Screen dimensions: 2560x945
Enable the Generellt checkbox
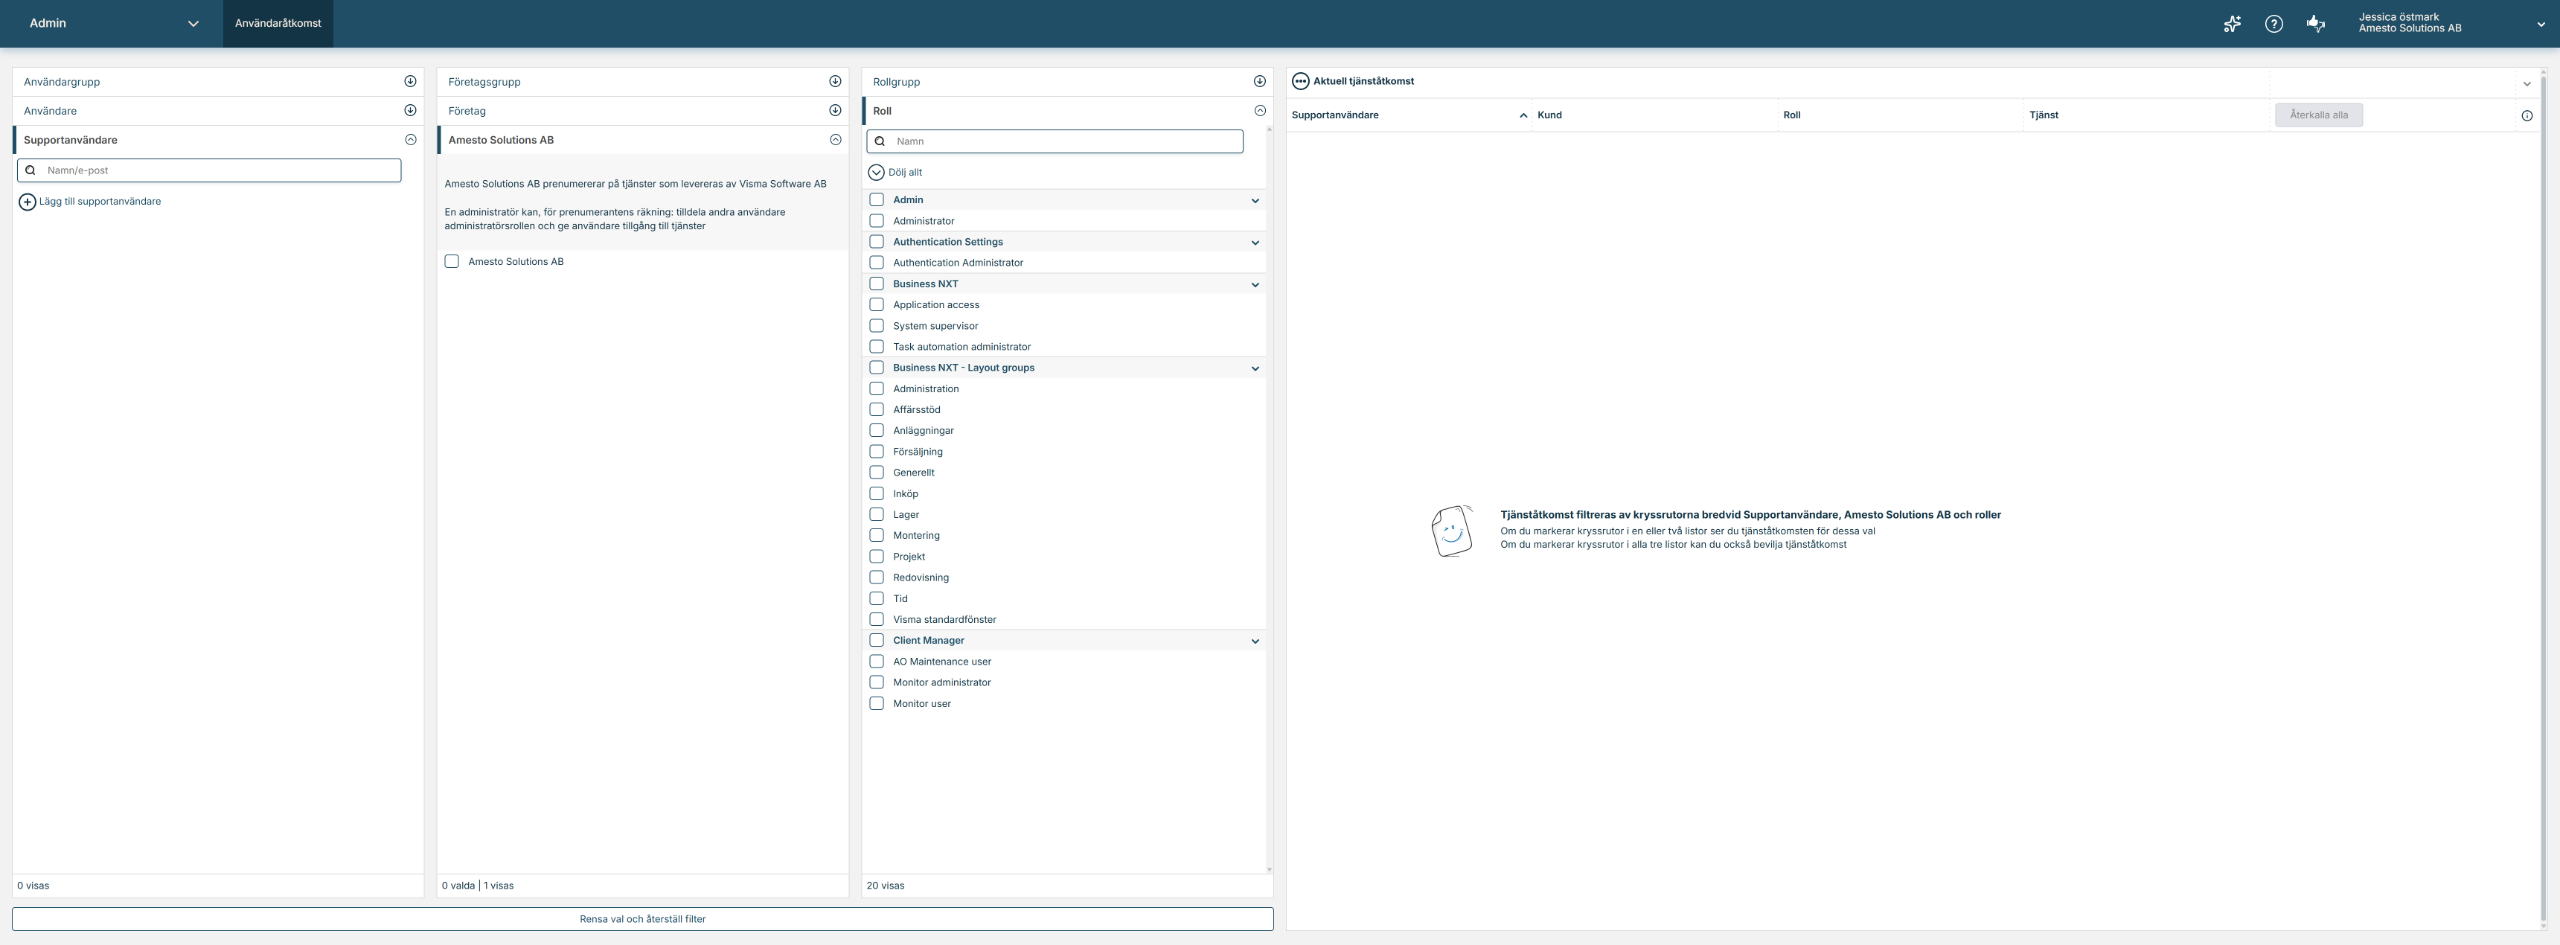[x=877, y=473]
